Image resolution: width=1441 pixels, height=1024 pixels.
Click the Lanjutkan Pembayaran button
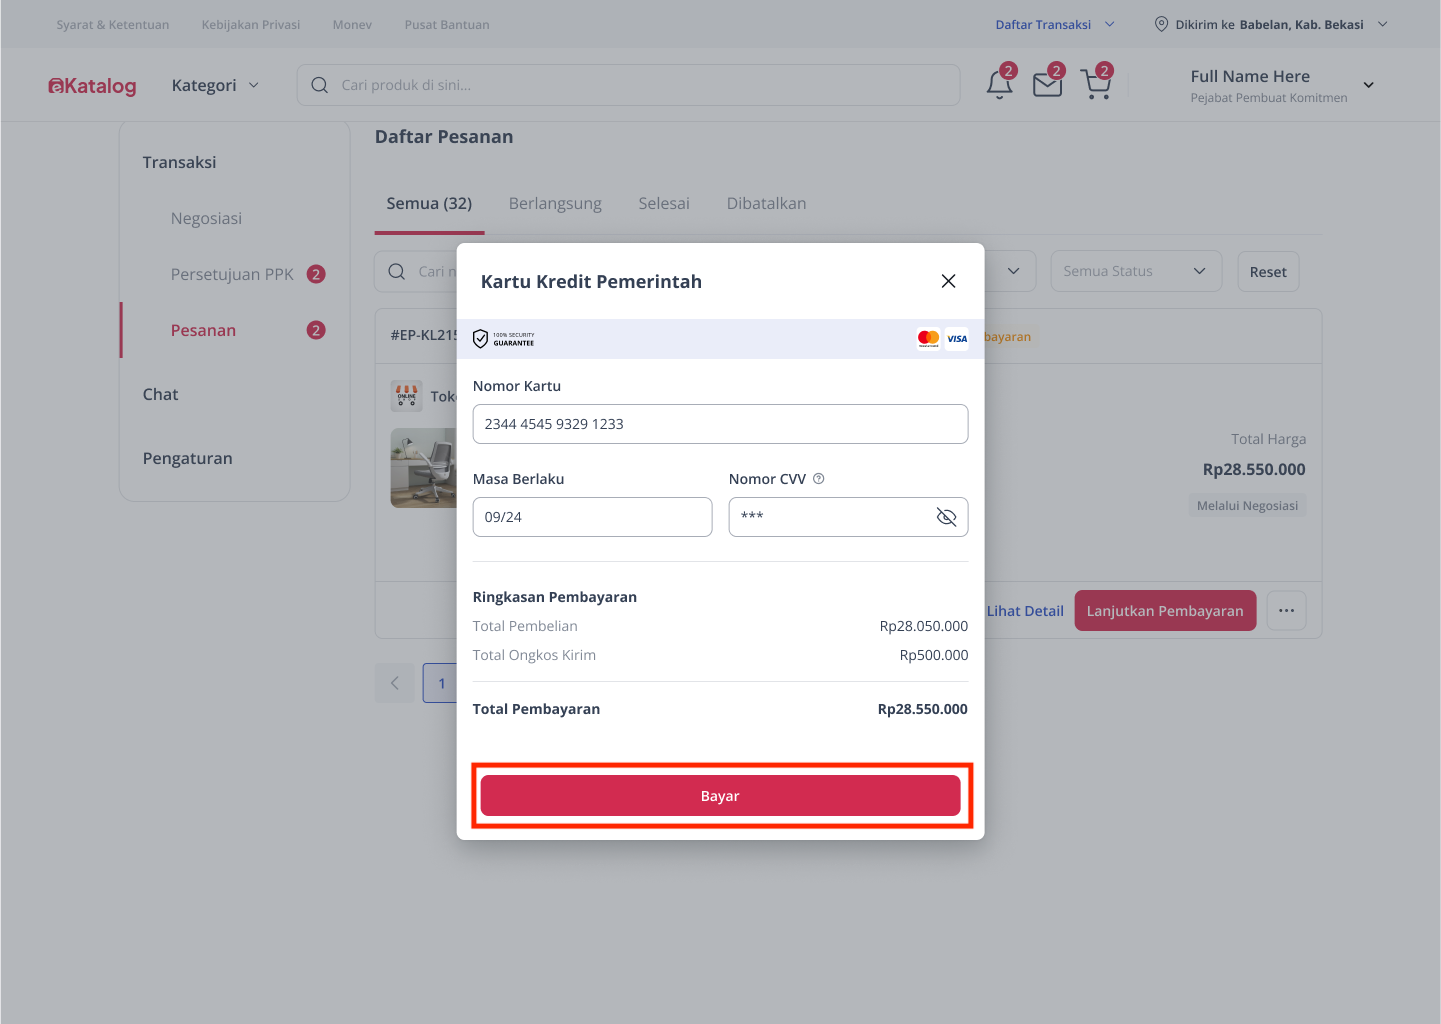(x=1165, y=610)
